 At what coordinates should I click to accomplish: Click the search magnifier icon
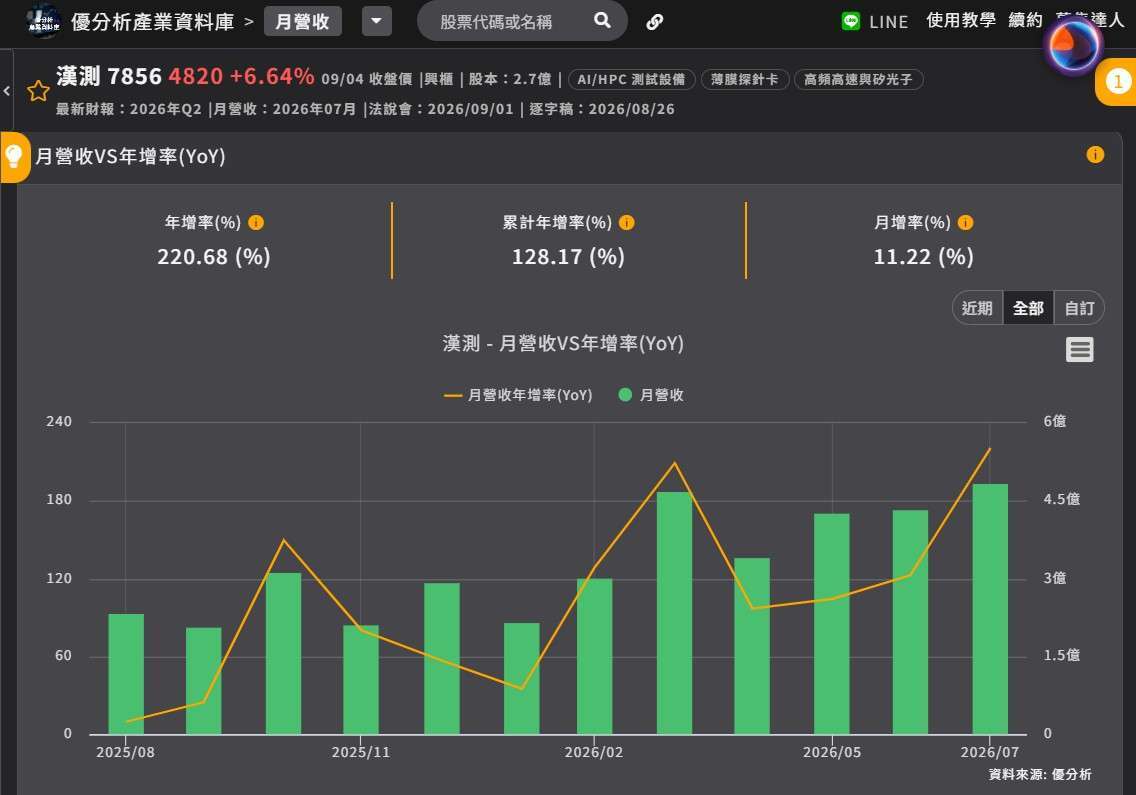(602, 21)
